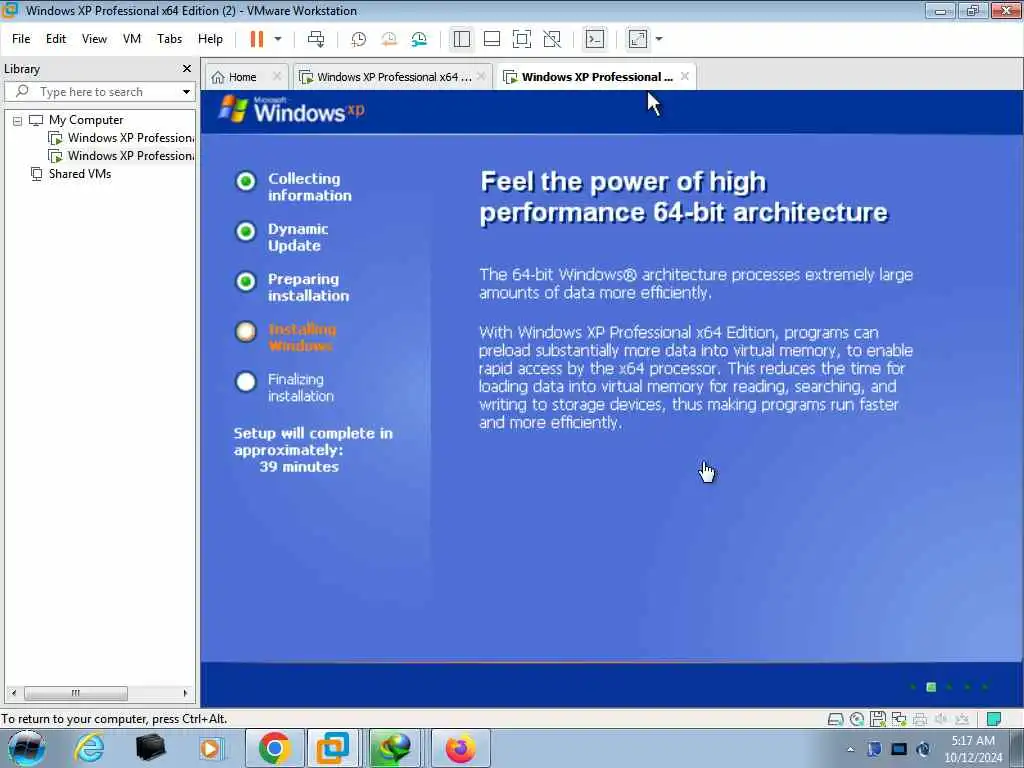This screenshot has width=1024, height=768.
Task: Click the floppy drive status icon
Action: 878,720
